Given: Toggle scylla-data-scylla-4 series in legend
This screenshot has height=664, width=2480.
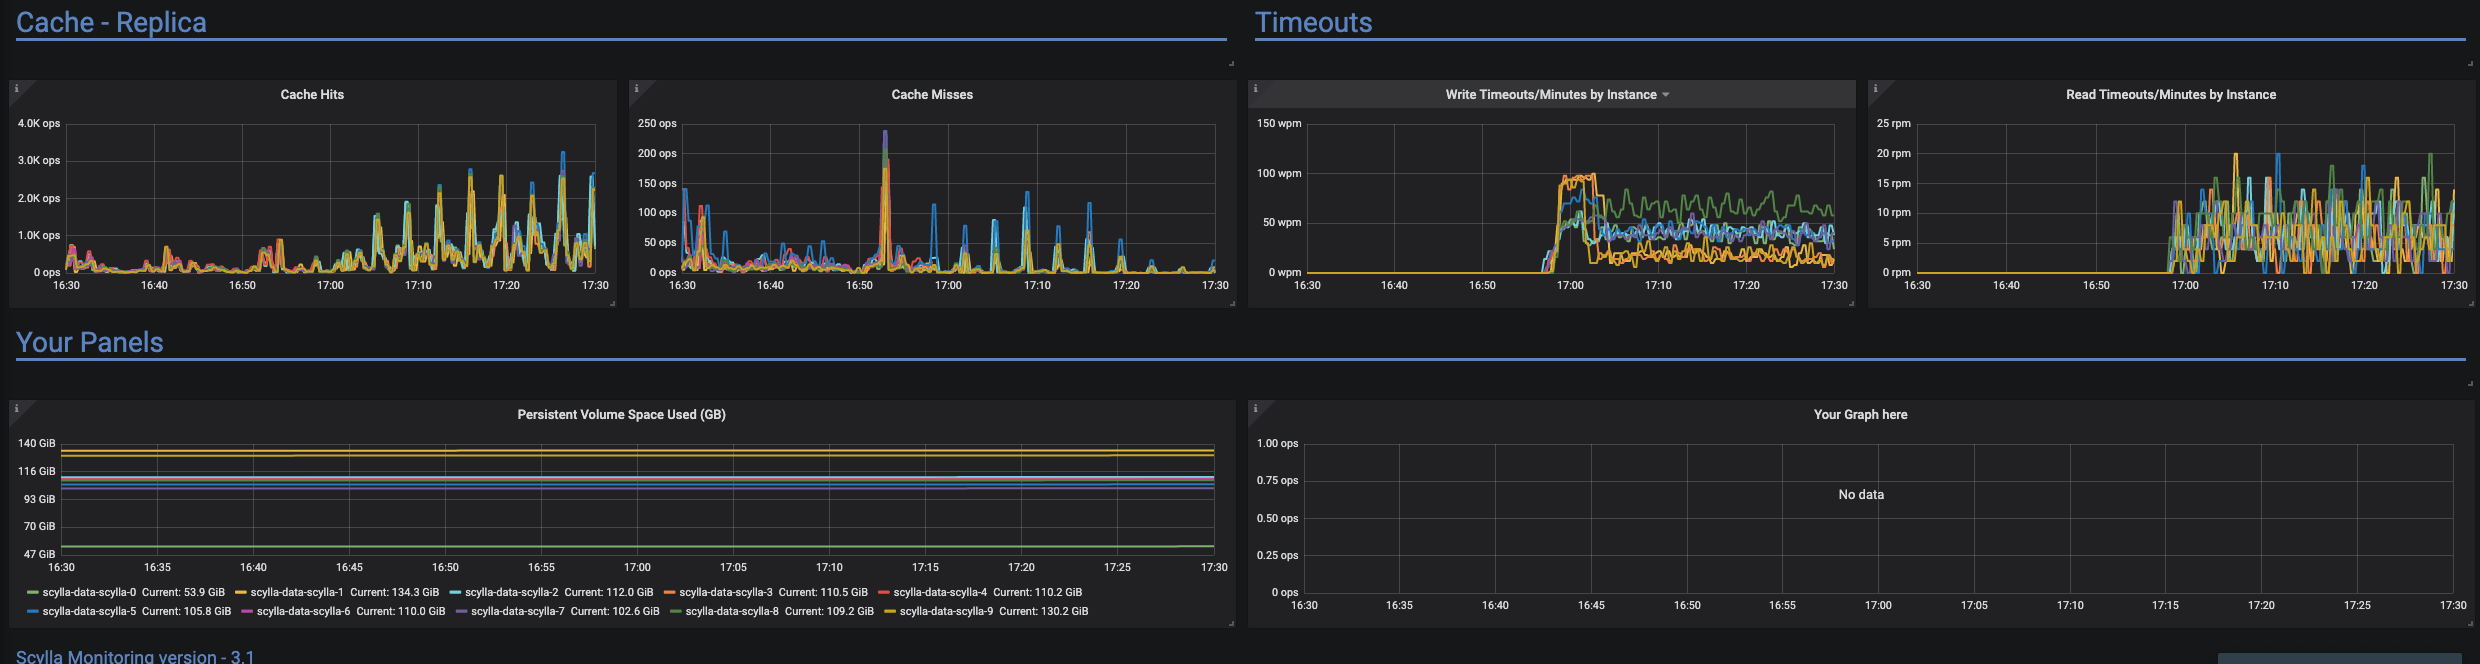Looking at the screenshot, I should point(940,592).
